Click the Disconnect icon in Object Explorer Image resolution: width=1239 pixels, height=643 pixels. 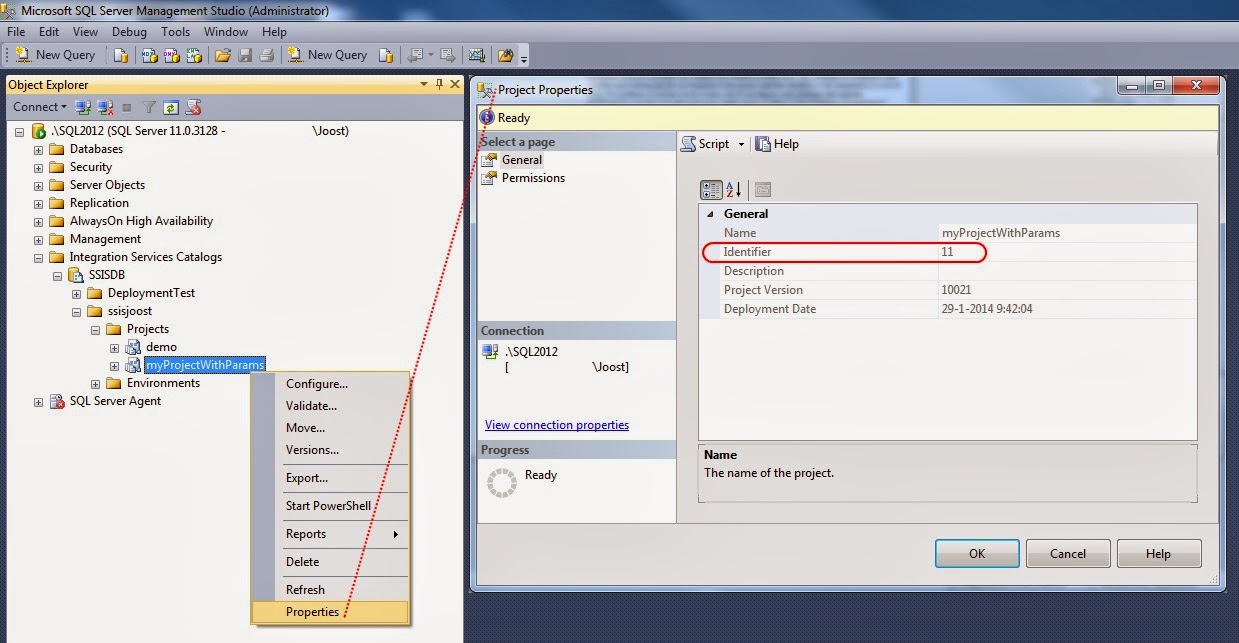click(104, 107)
